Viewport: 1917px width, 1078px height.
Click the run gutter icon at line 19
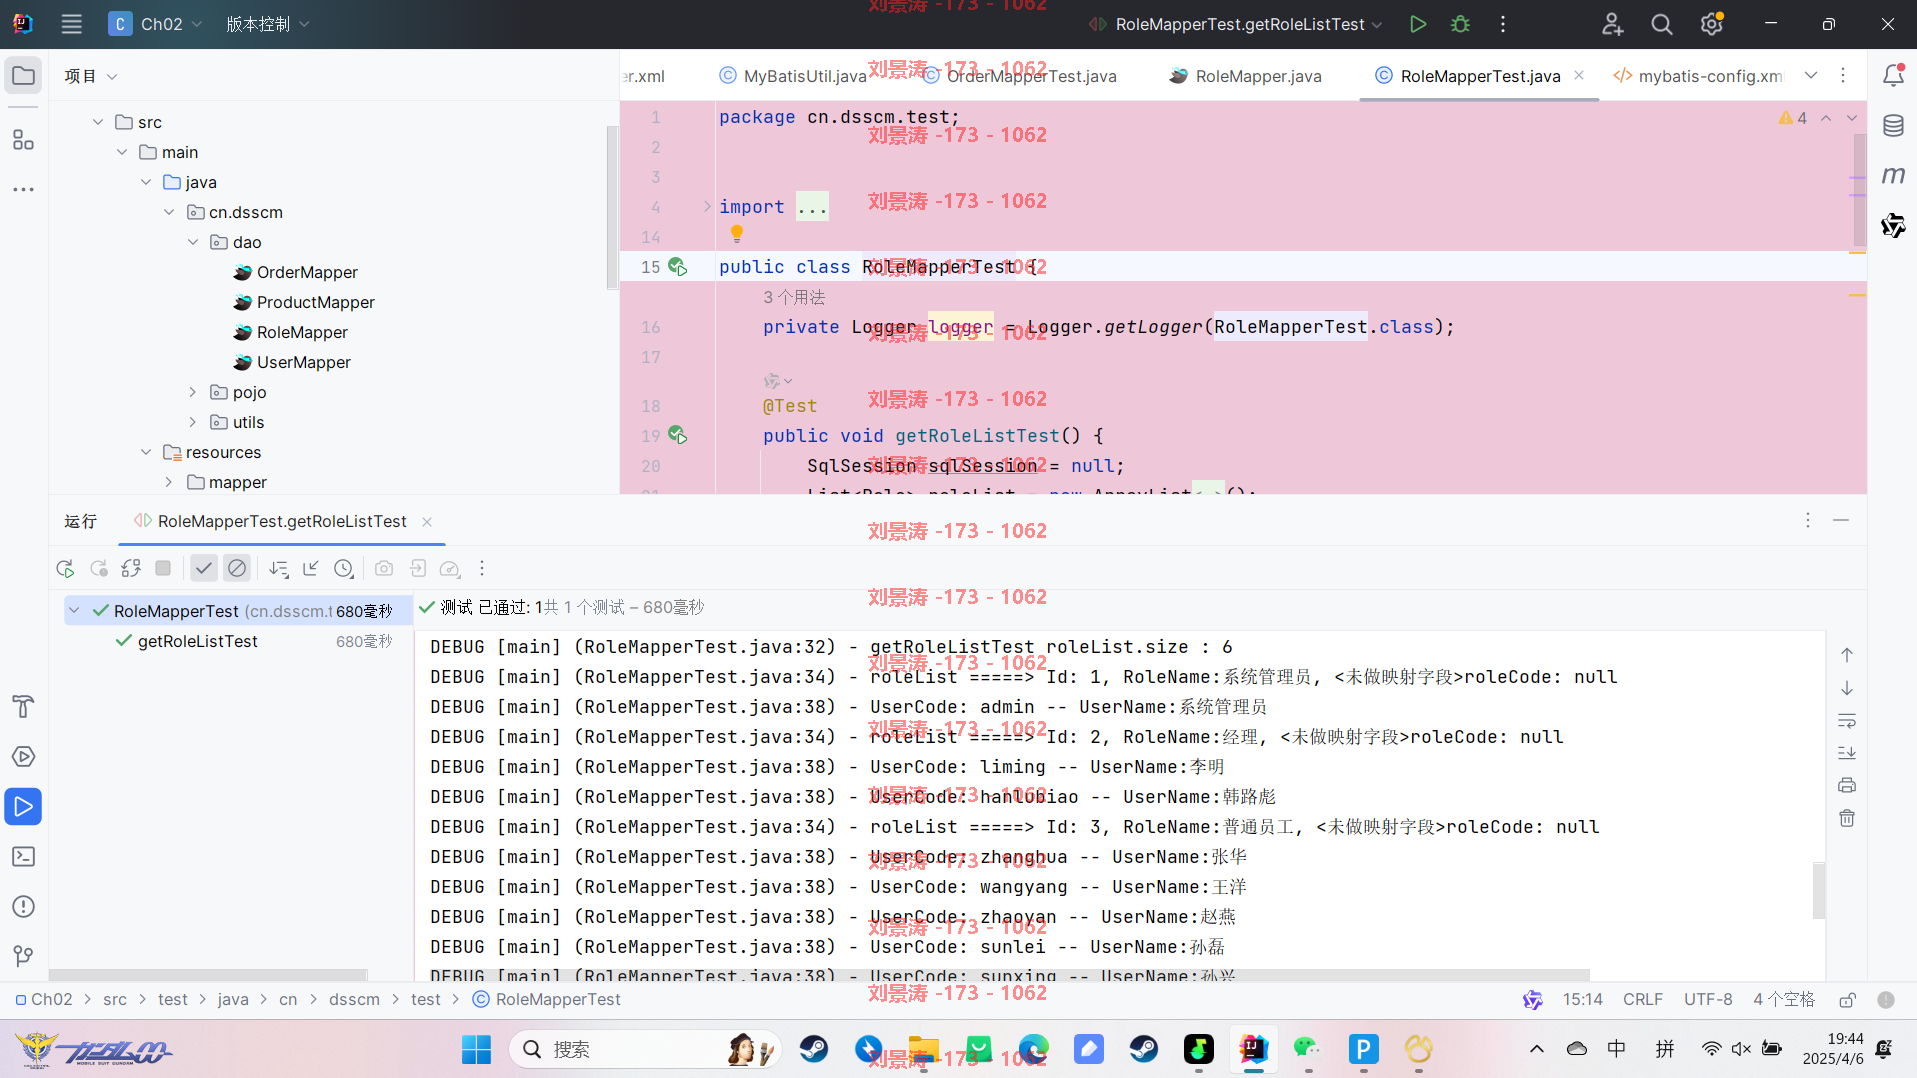[x=677, y=435]
